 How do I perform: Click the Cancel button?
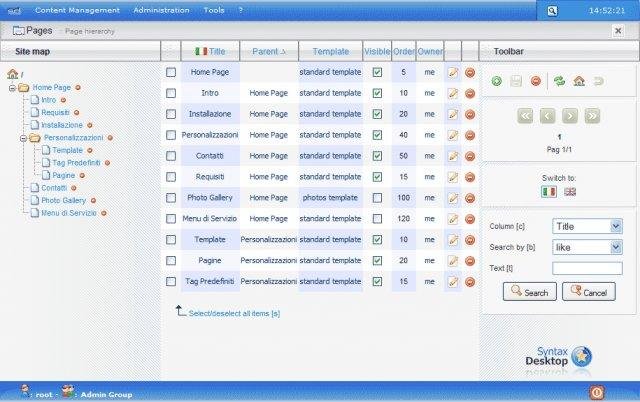pyautogui.click(x=589, y=292)
